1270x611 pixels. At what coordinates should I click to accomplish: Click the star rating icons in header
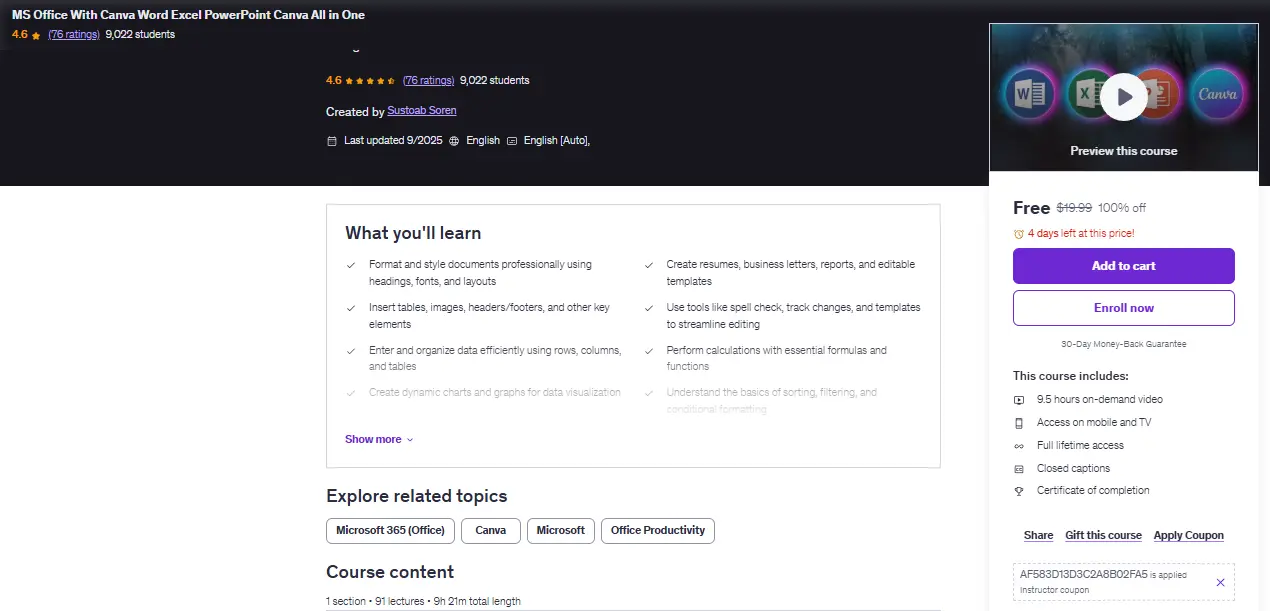tap(371, 81)
